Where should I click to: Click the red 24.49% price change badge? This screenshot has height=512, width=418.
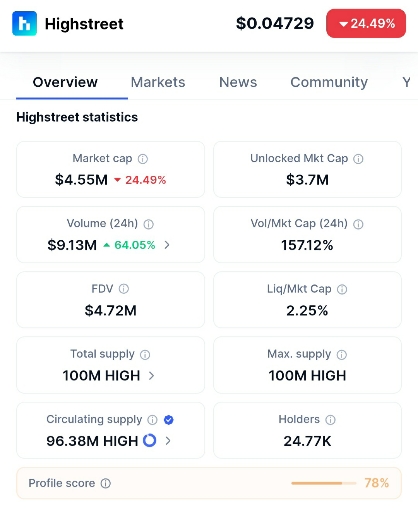(x=366, y=23)
